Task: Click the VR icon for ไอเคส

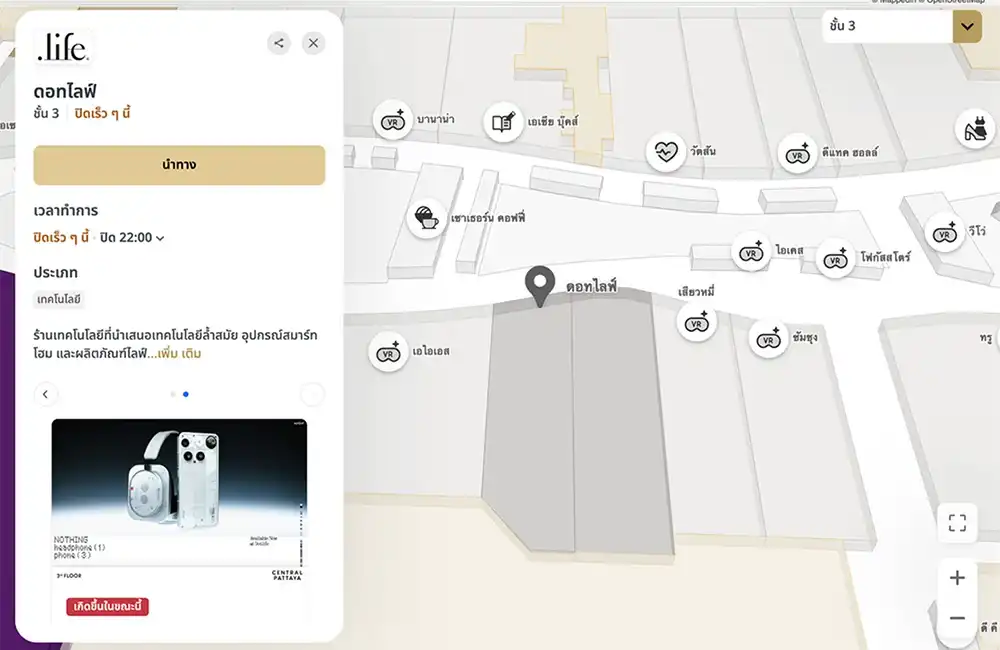Action: click(751, 252)
